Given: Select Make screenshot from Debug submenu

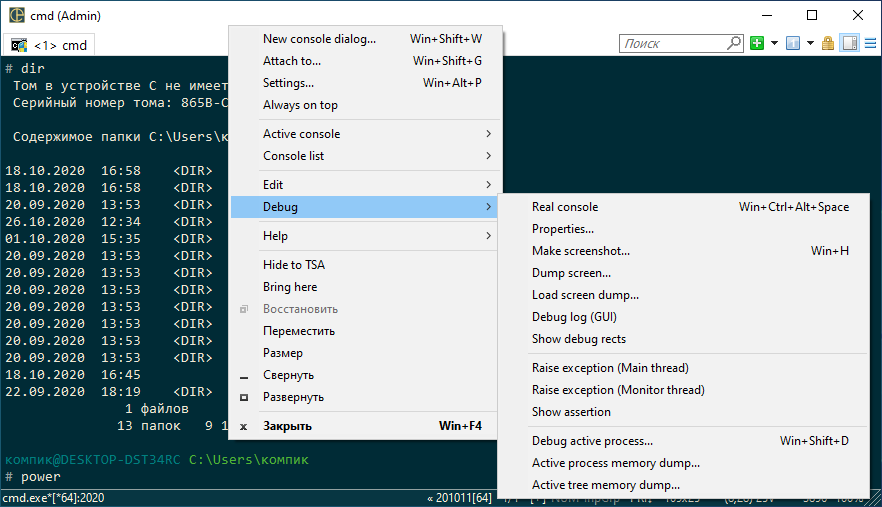Looking at the screenshot, I should [580, 251].
